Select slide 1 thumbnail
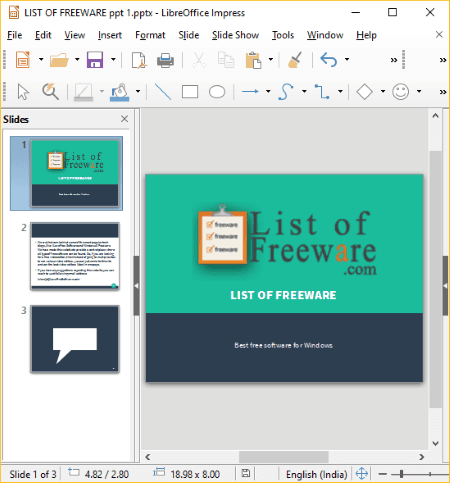 coord(75,173)
